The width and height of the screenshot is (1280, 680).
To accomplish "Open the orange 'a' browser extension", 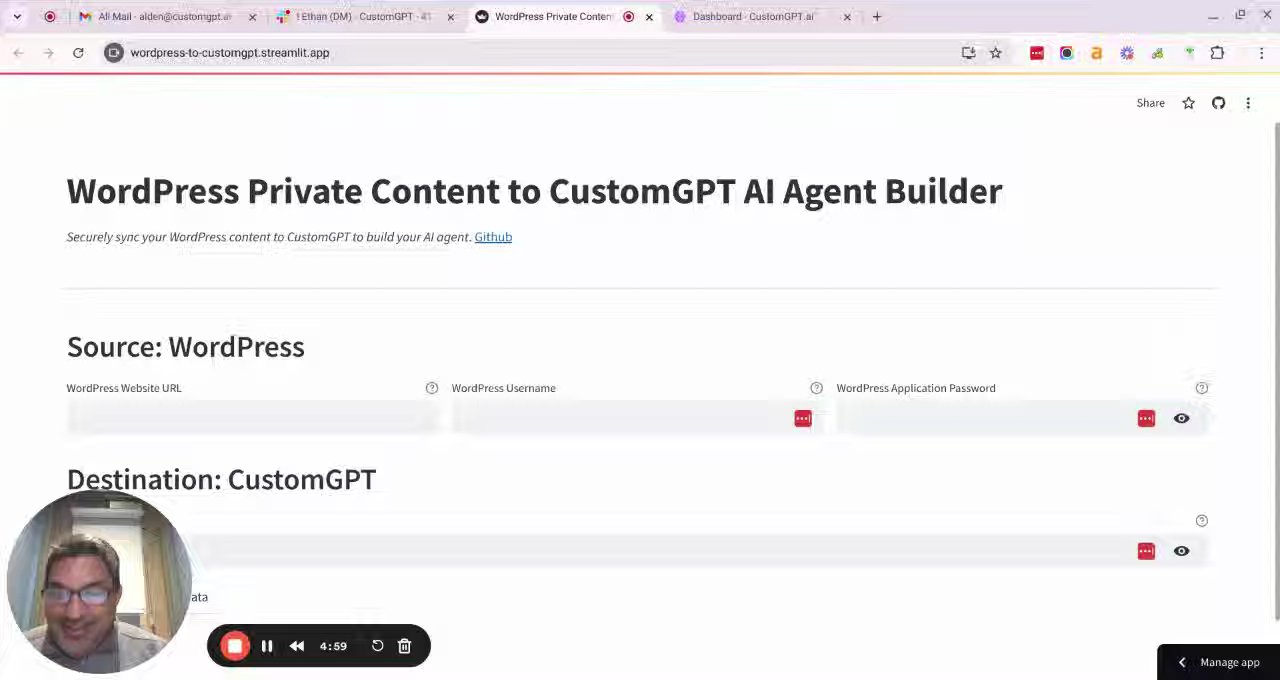I will coord(1097,53).
